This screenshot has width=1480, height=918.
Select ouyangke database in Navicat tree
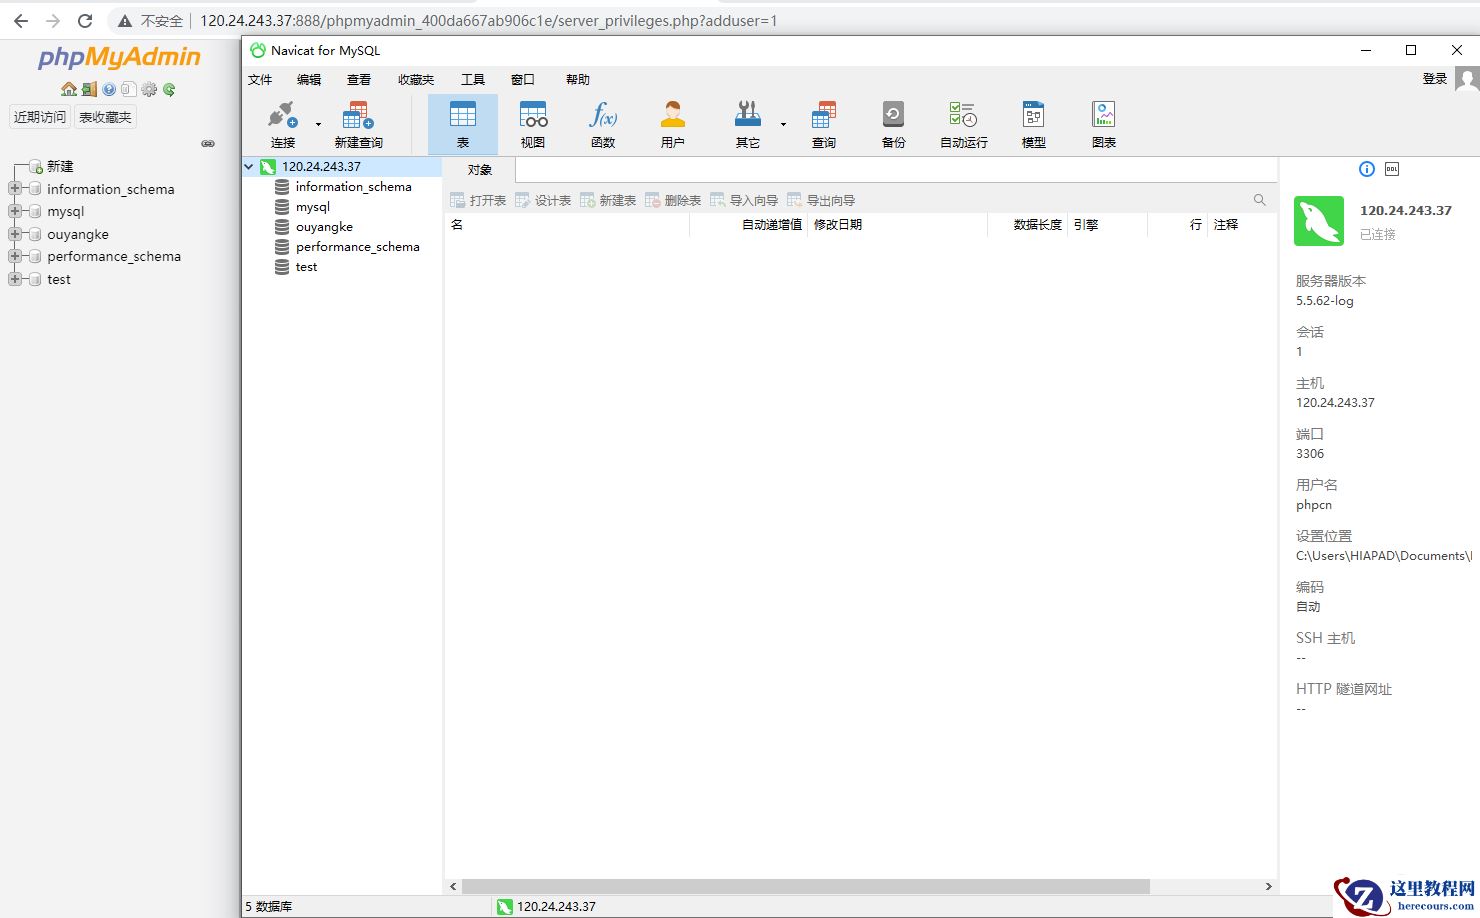coord(324,227)
